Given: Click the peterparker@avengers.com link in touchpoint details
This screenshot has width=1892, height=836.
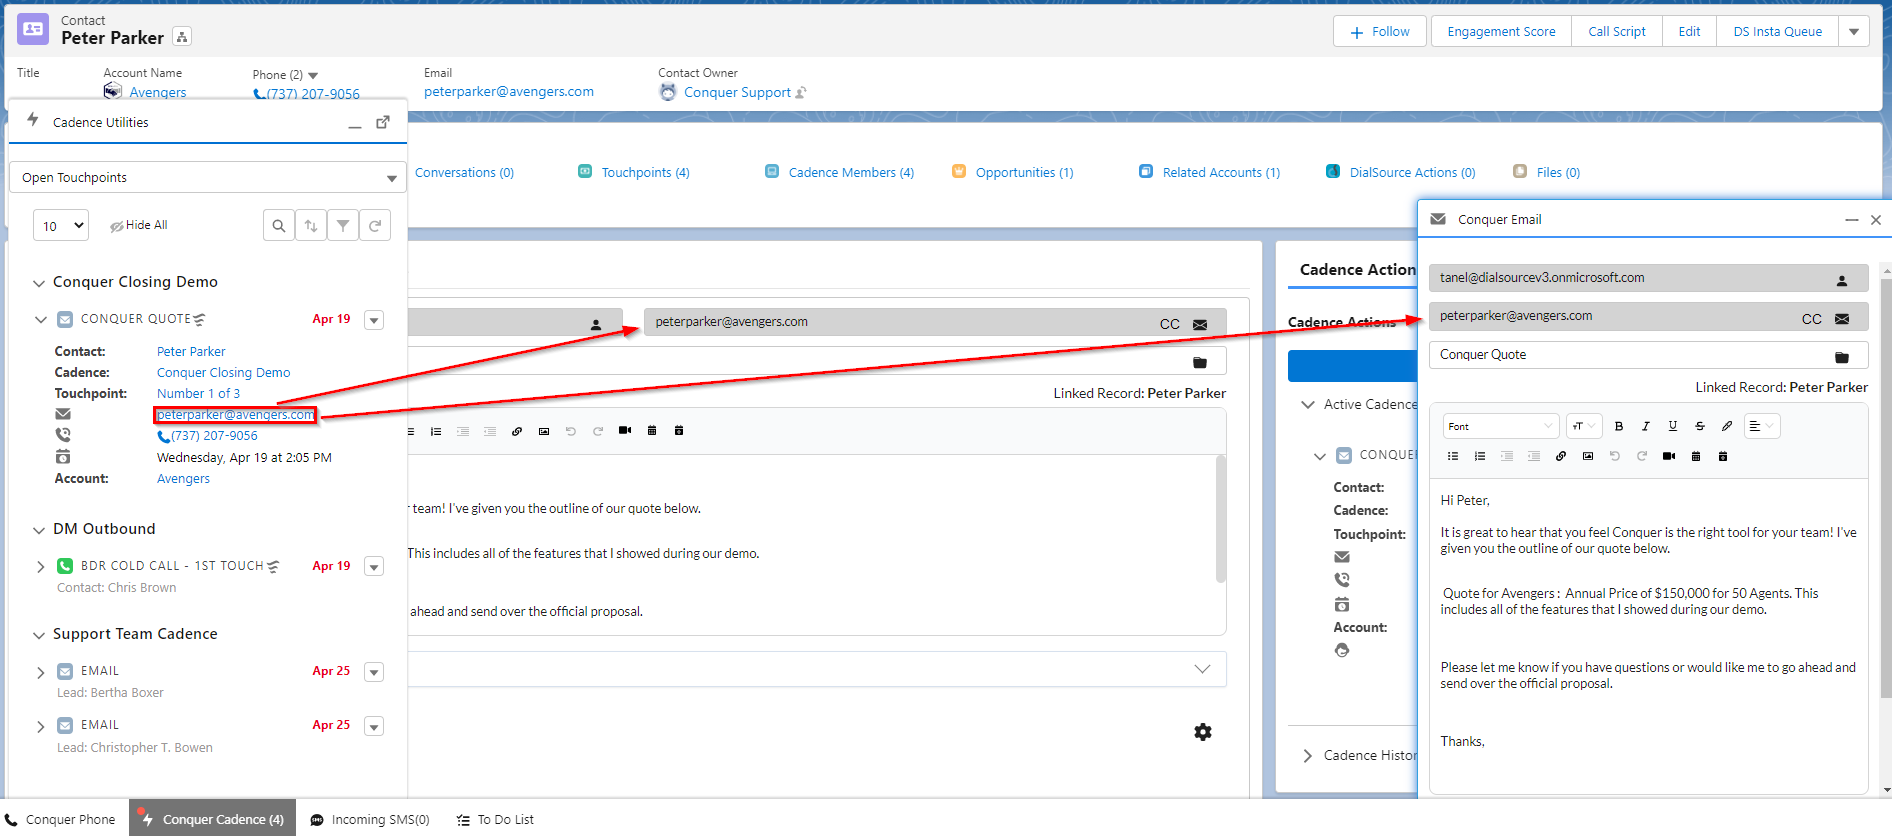Looking at the screenshot, I should (x=235, y=415).
